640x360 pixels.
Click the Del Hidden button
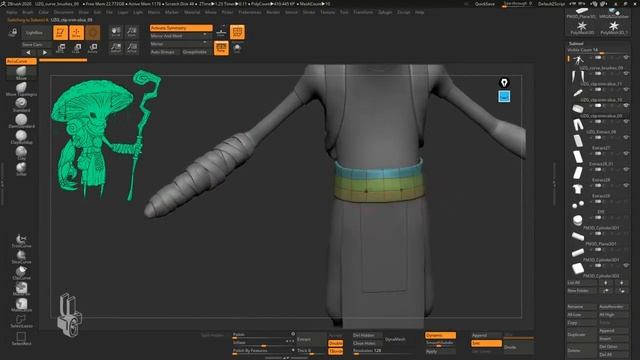(367, 335)
